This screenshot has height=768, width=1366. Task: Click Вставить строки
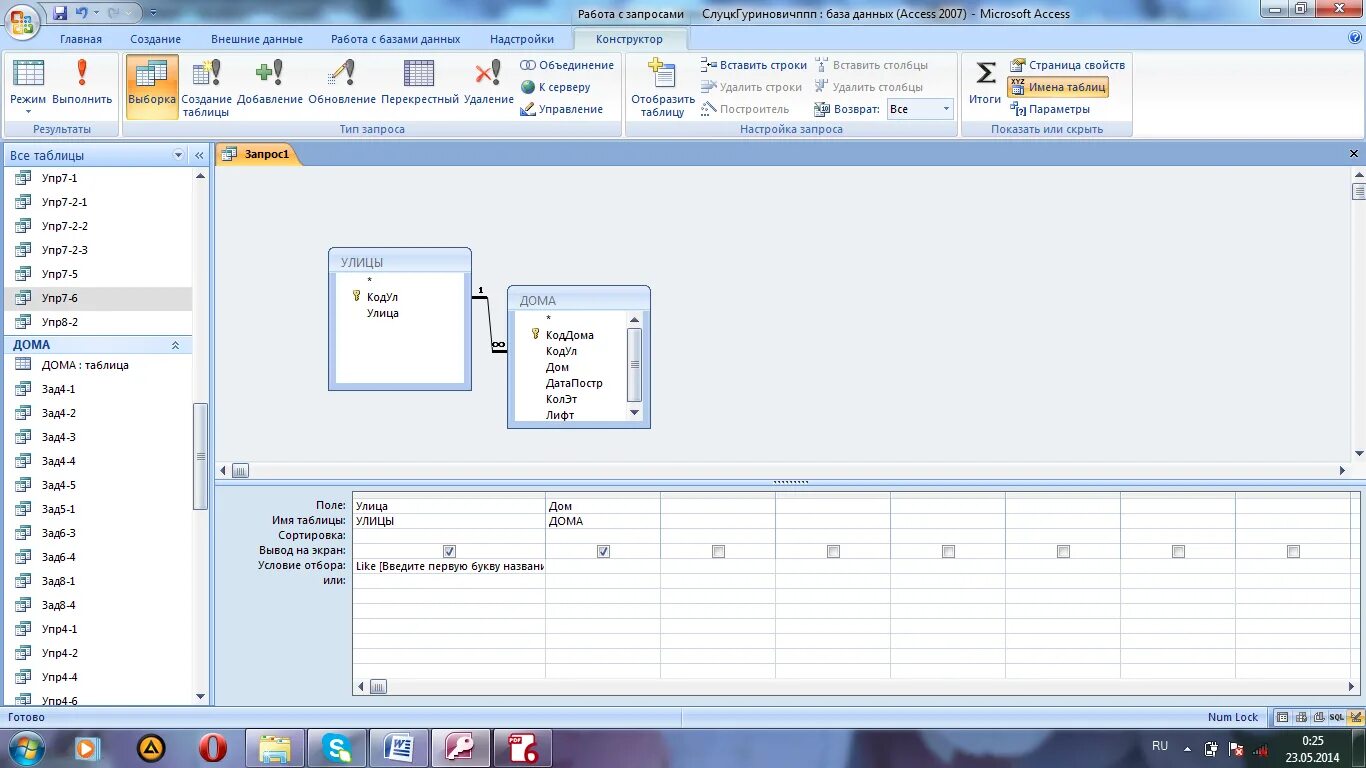pos(753,65)
